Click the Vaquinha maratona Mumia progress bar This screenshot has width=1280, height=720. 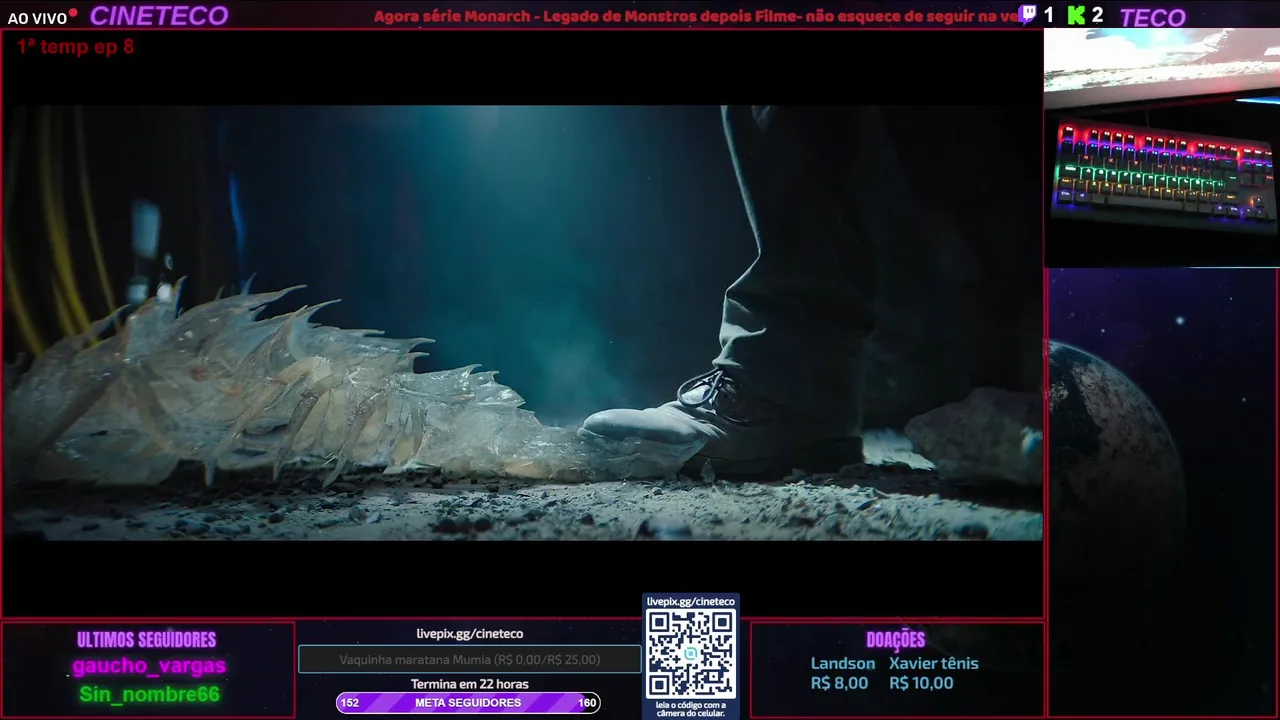point(470,659)
